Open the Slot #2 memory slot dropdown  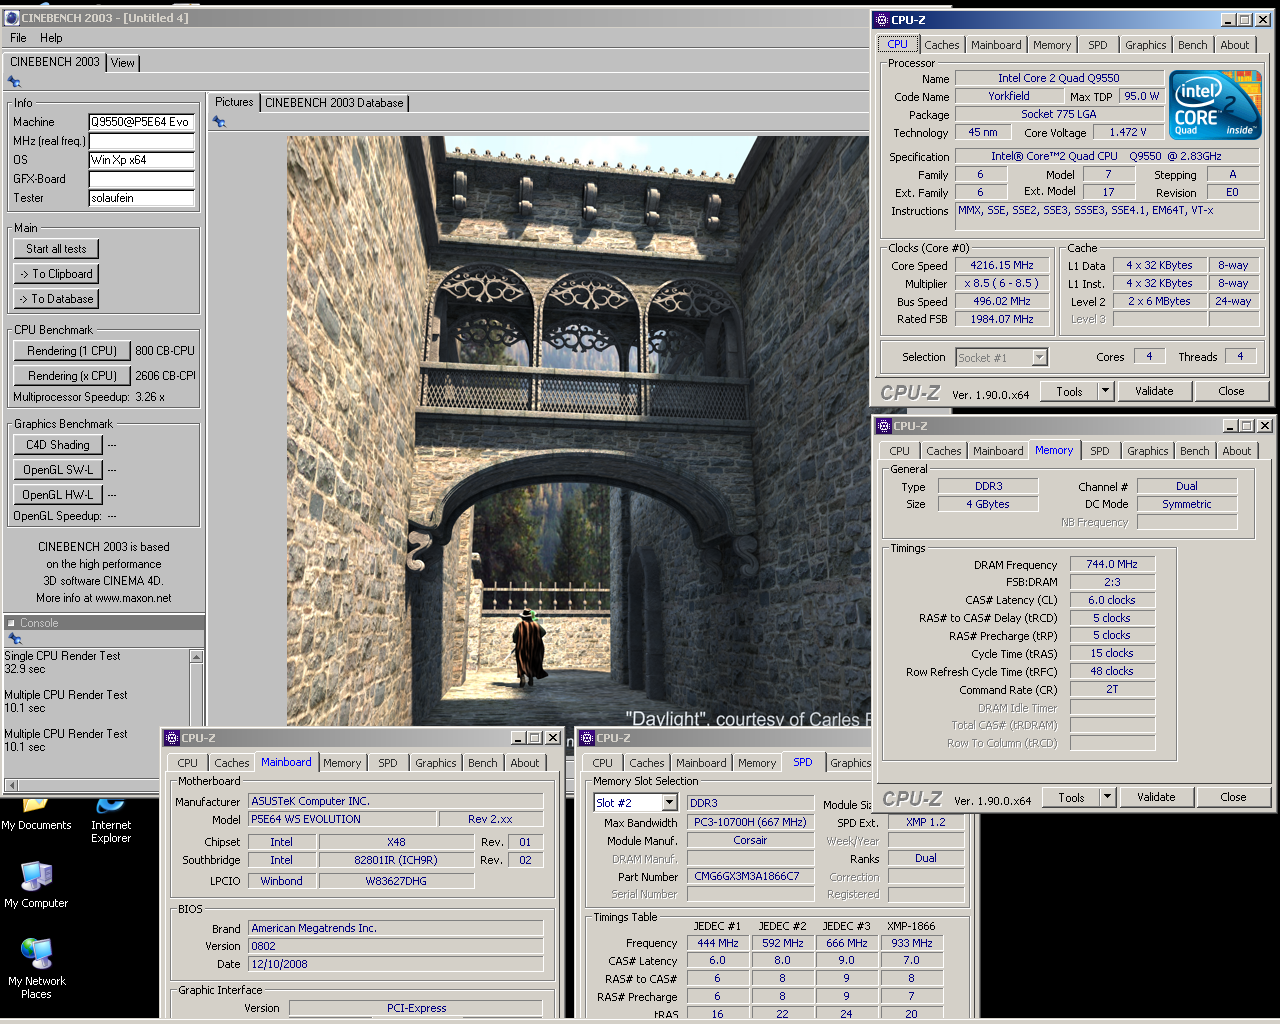point(670,803)
